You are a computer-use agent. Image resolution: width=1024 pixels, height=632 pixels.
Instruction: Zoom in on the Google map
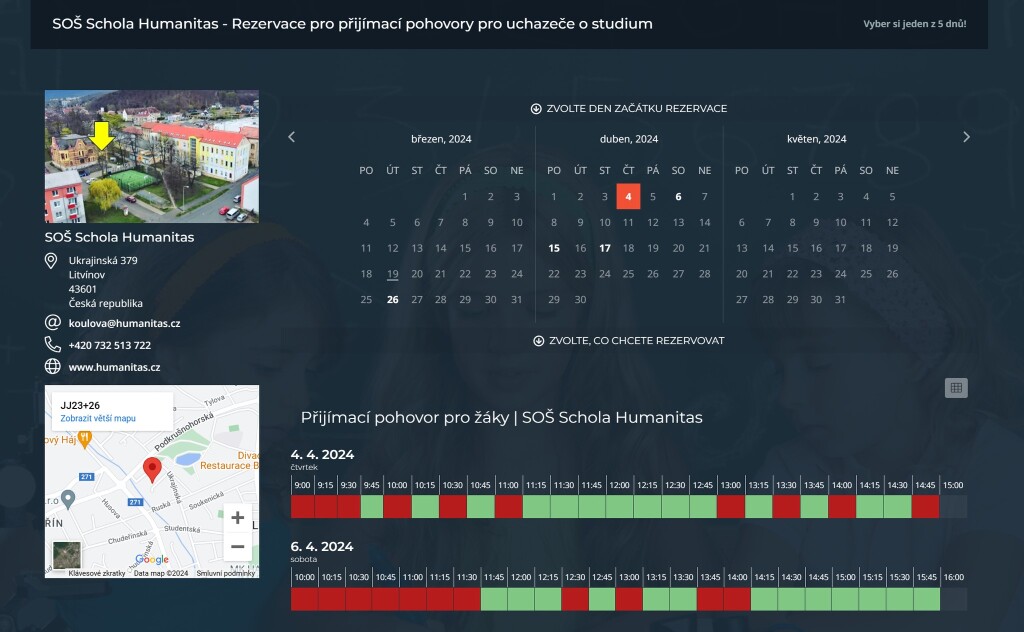237,518
